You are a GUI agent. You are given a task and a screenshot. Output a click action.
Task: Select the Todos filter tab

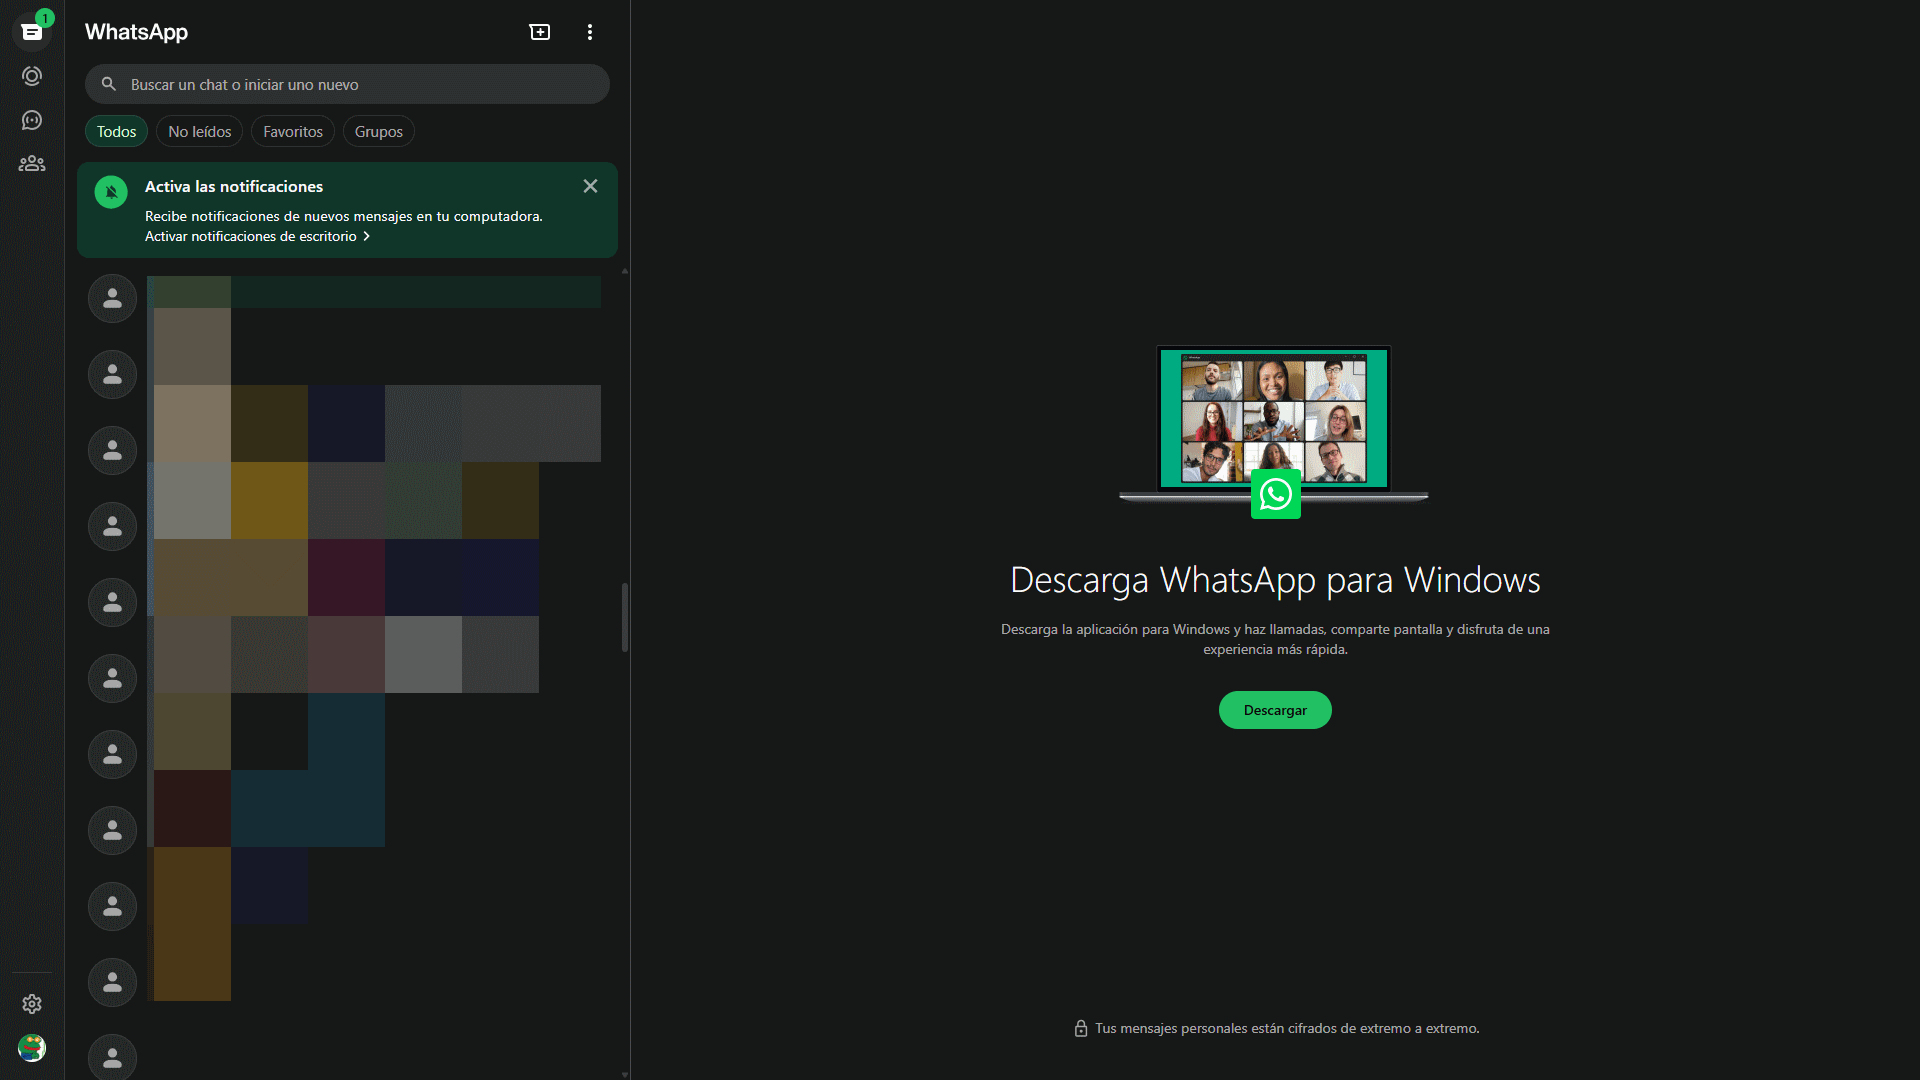pos(116,131)
